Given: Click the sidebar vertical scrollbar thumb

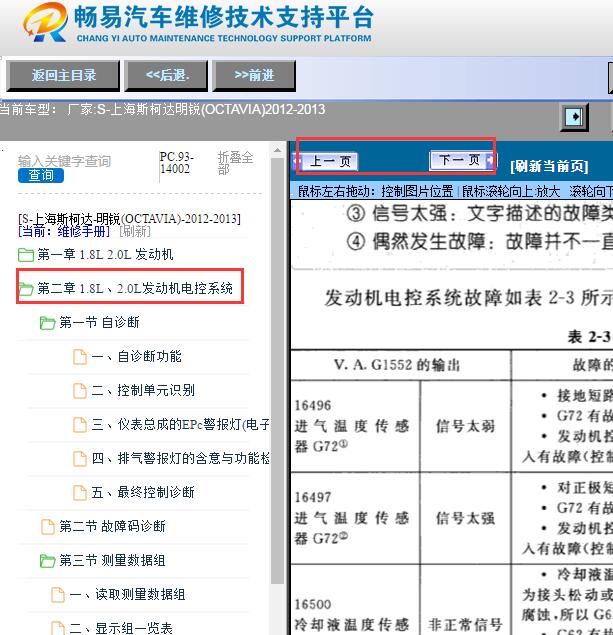Looking at the screenshot, I should 277,371.
